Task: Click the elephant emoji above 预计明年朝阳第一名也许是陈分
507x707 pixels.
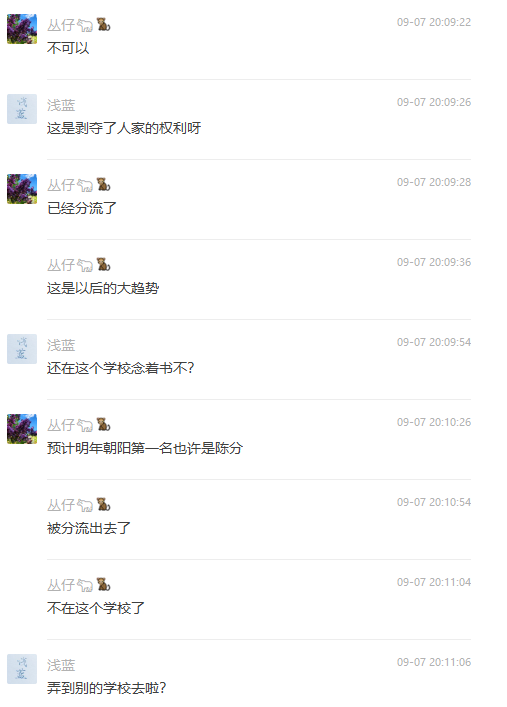Action: click(x=85, y=425)
